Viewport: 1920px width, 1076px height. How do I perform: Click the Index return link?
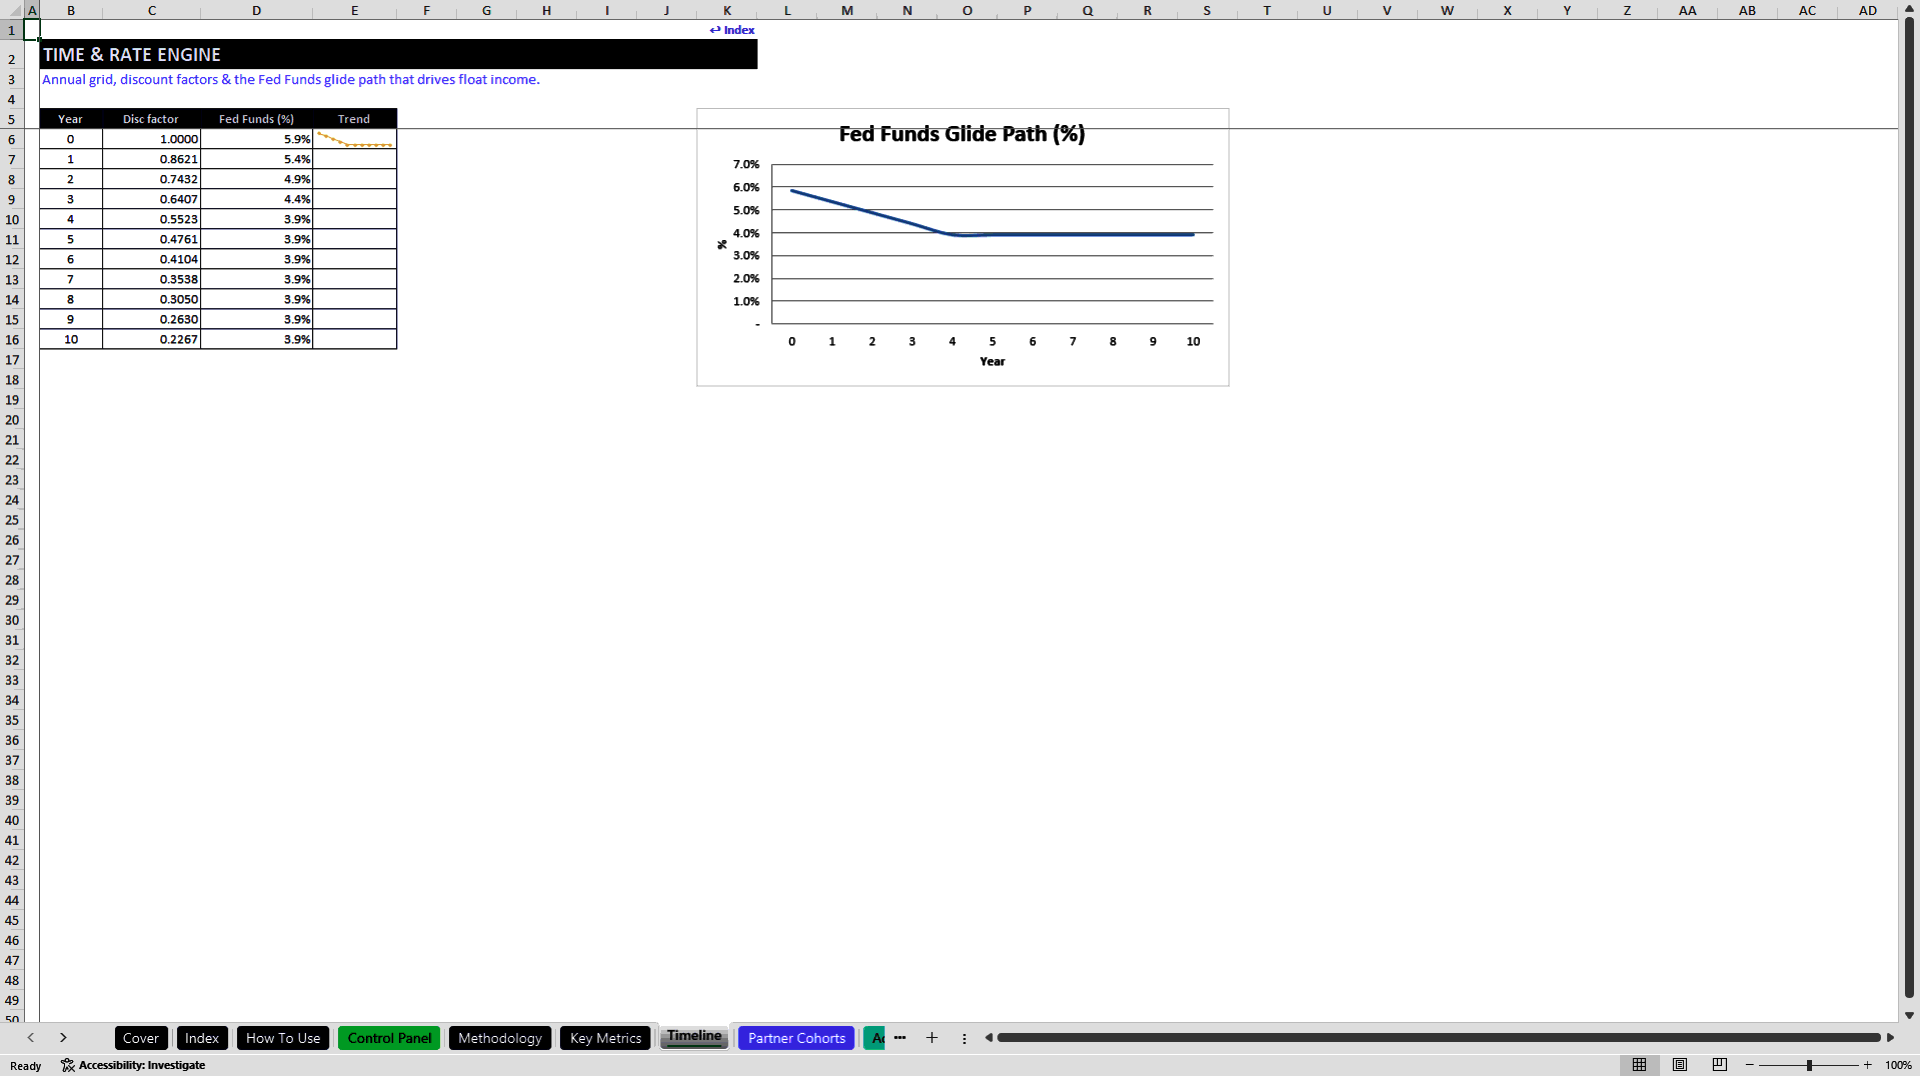tap(732, 30)
